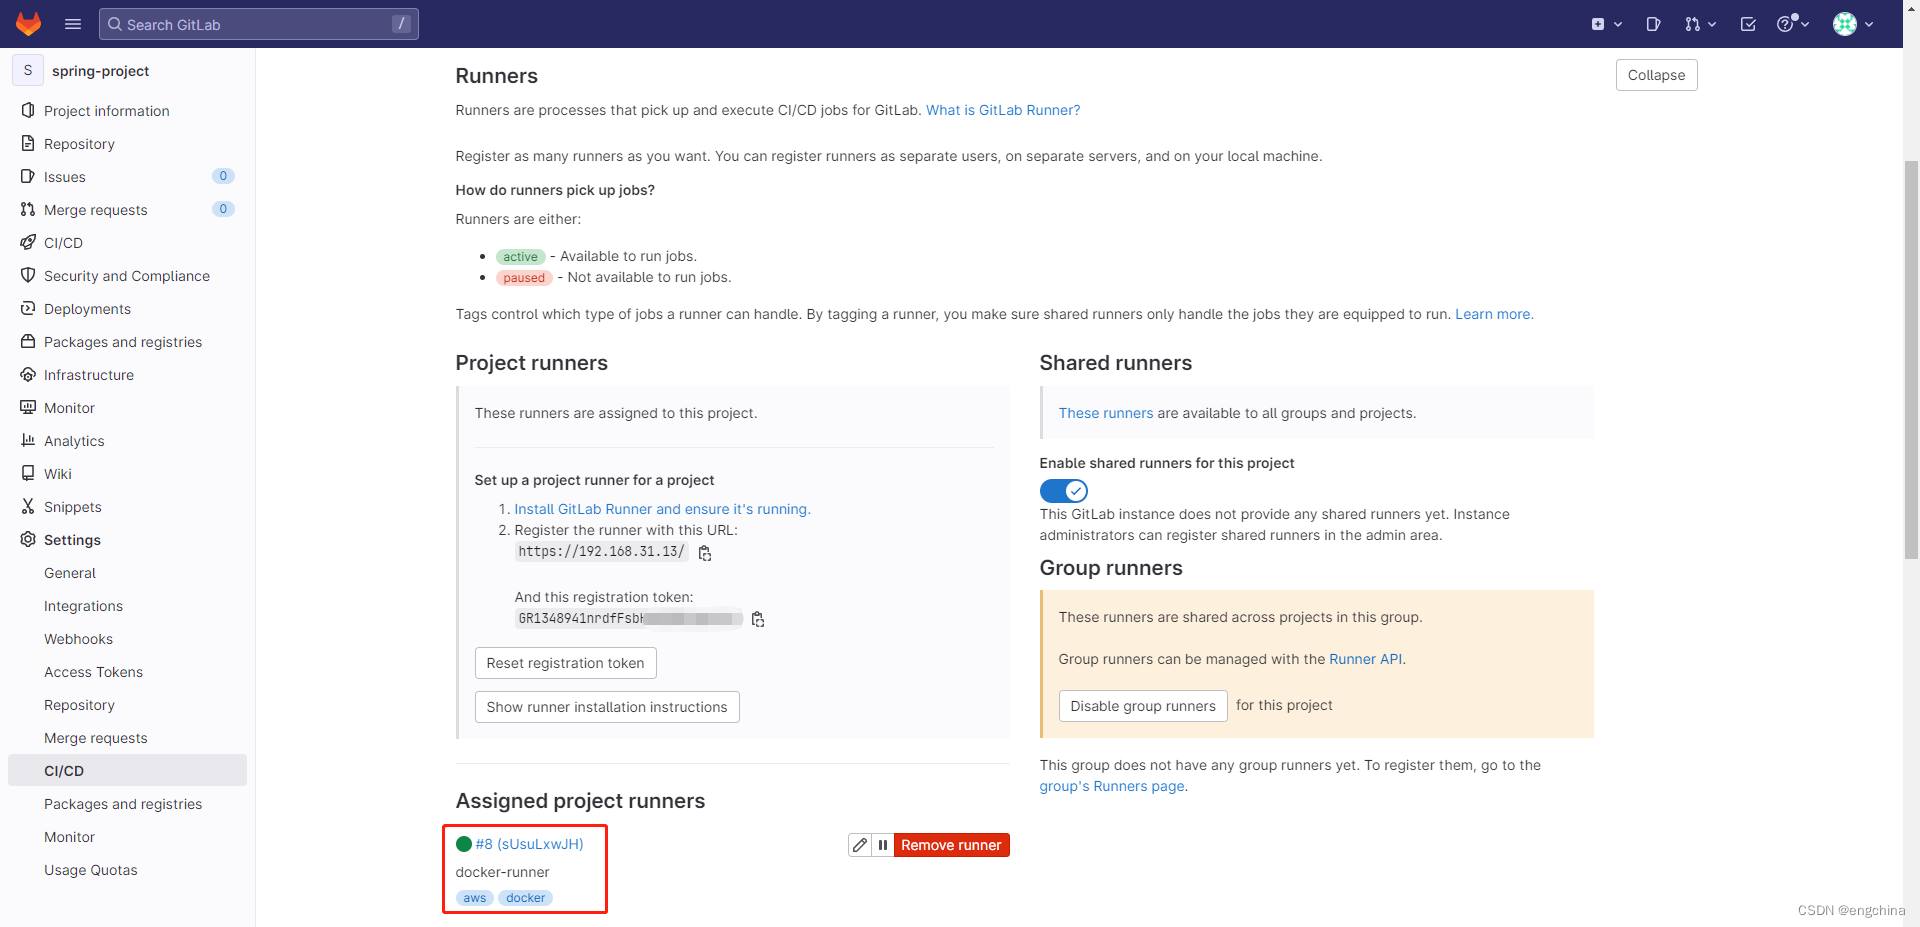This screenshot has width=1920, height=927.
Task: Click the Snippets scissors icon
Action: pos(28,506)
